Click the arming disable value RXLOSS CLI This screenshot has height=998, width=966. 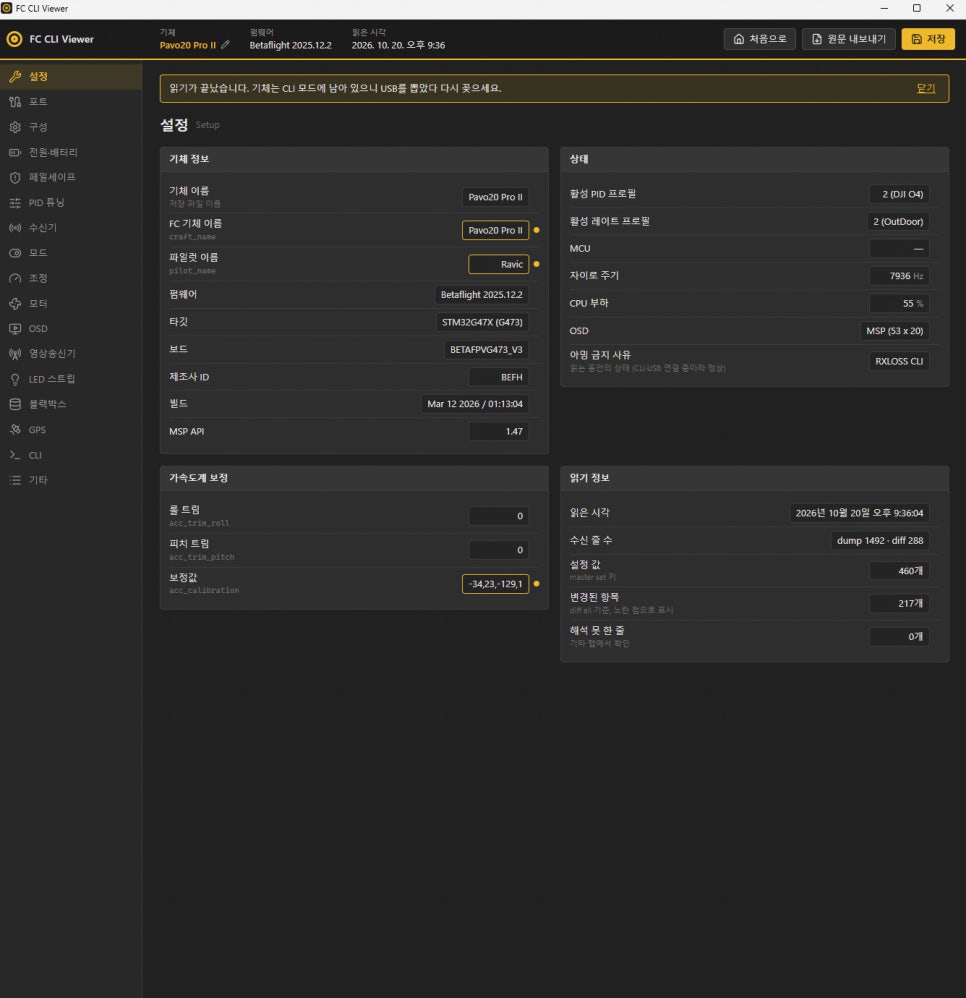click(x=899, y=361)
